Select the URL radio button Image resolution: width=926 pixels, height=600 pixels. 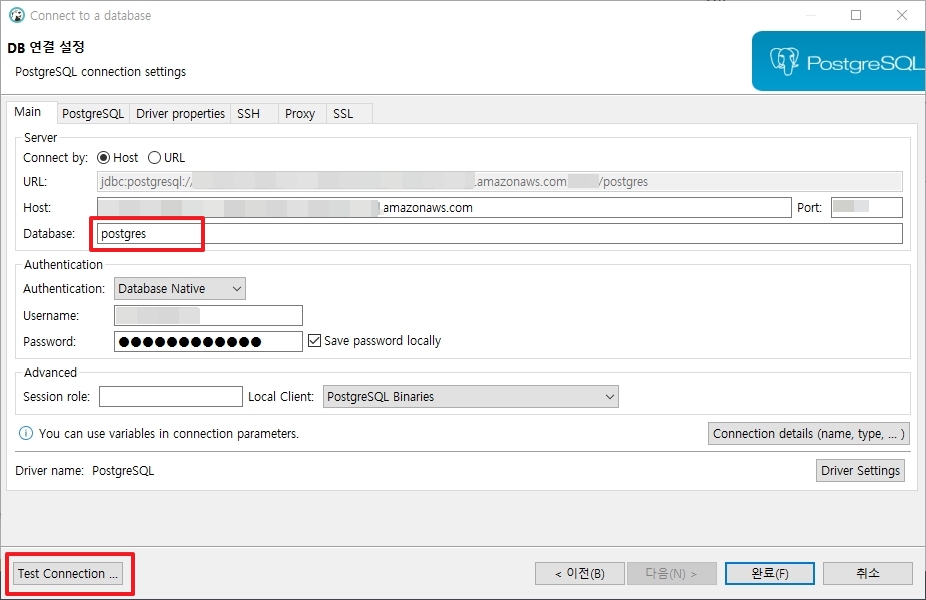[x=154, y=158]
